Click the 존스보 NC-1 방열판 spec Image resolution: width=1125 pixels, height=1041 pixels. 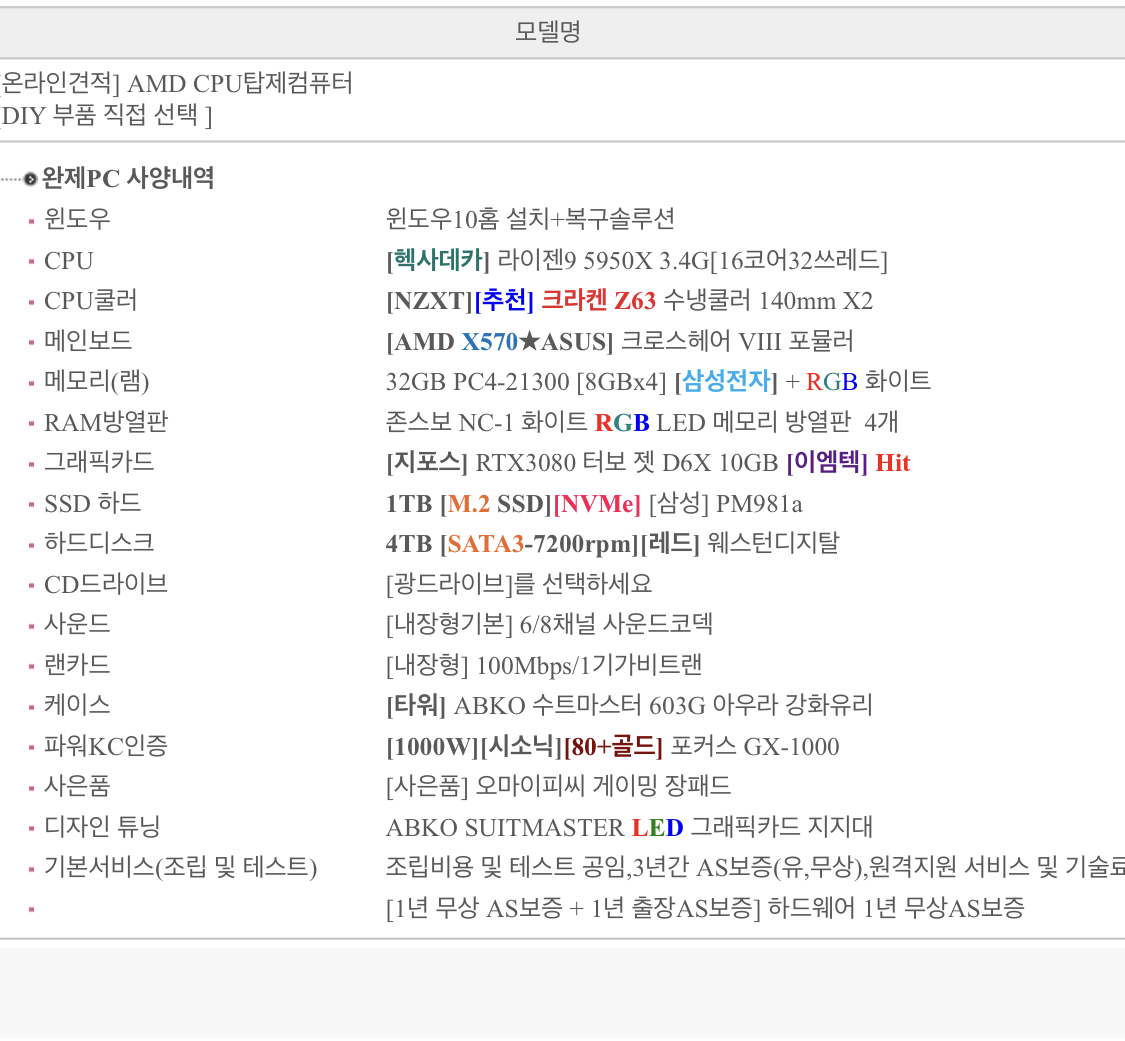coord(641,422)
